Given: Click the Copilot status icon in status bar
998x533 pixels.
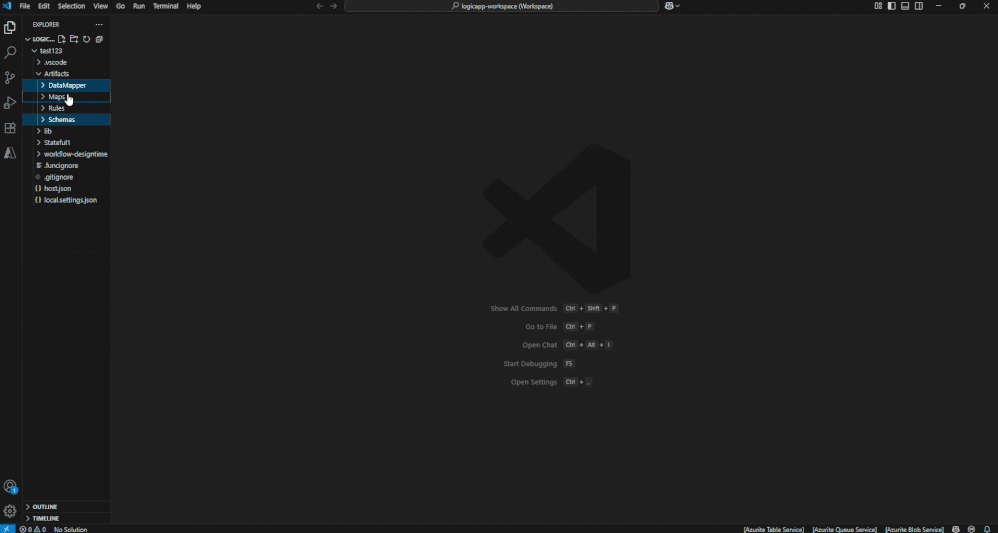Looking at the screenshot, I should (x=957, y=529).
